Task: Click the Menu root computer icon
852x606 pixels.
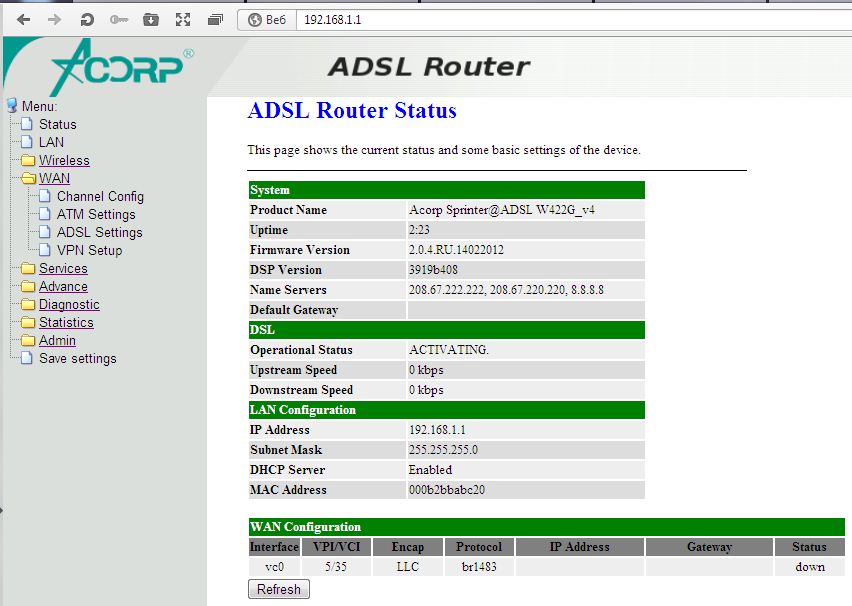Action: click(12, 105)
